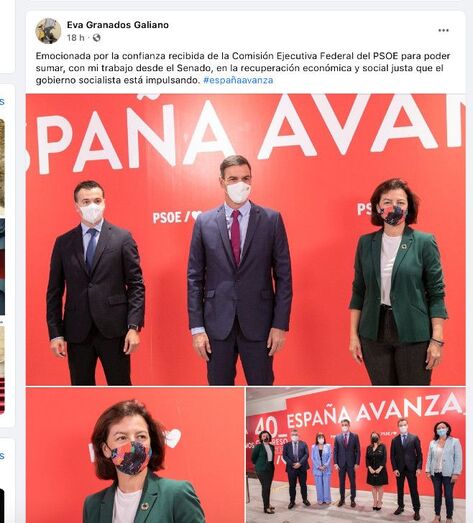The height and width of the screenshot is (523, 473).
Task: Follow the #españaavanza hashtag
Action: coord(238,80)
